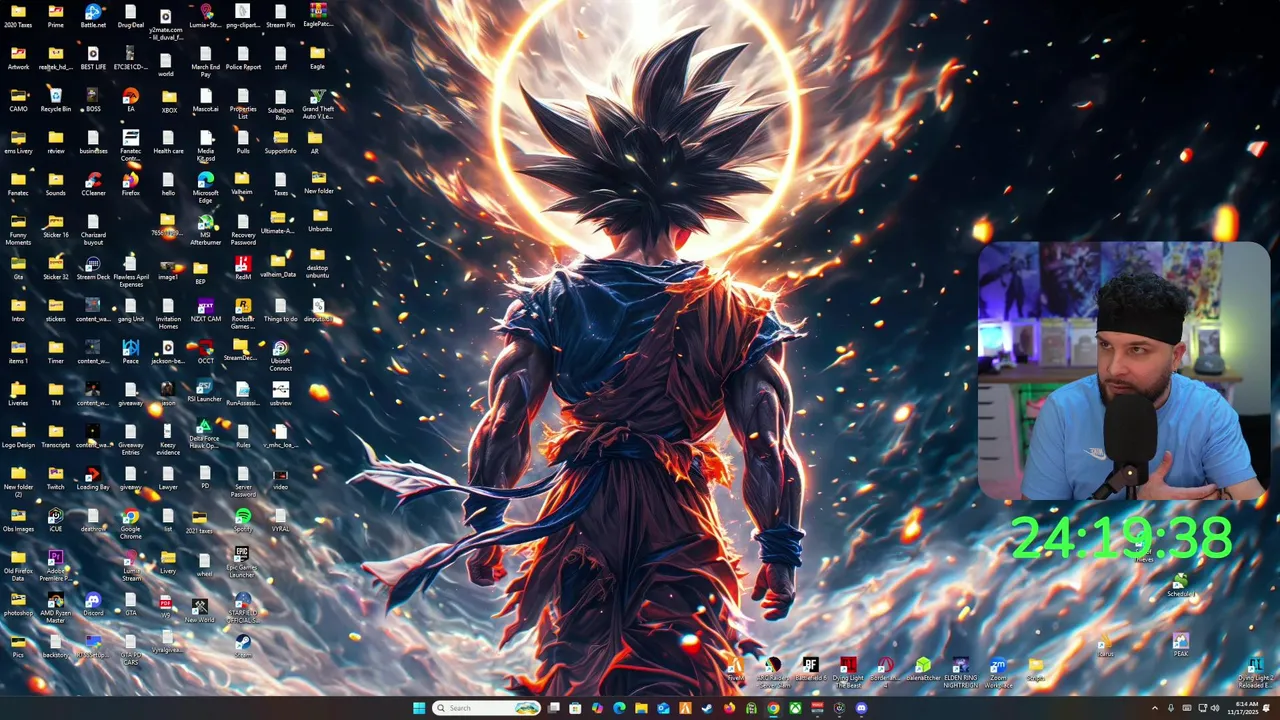Open the Ubisoft Connect shortcut
1280x720 pixels.
coord(280,355)
